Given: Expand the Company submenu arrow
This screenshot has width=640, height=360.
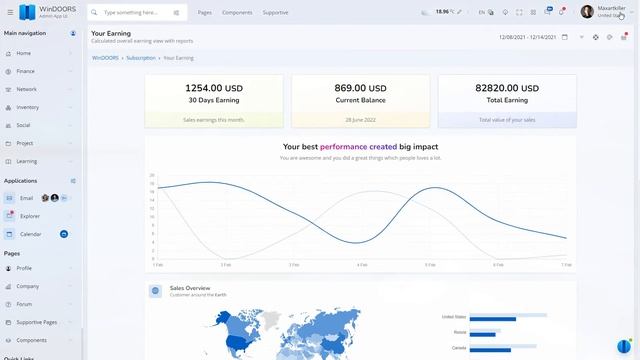Looking at the screenshot, I should click(x=70, y=286).
